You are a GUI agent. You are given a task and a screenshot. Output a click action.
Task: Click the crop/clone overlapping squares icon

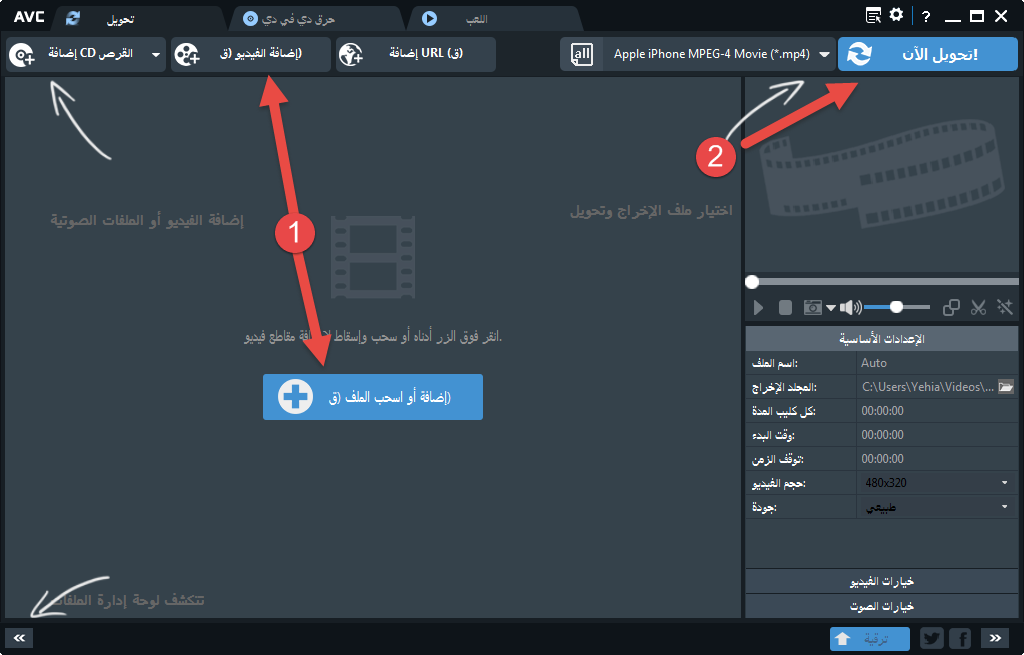pyautogui.click(x=952, y=307)
